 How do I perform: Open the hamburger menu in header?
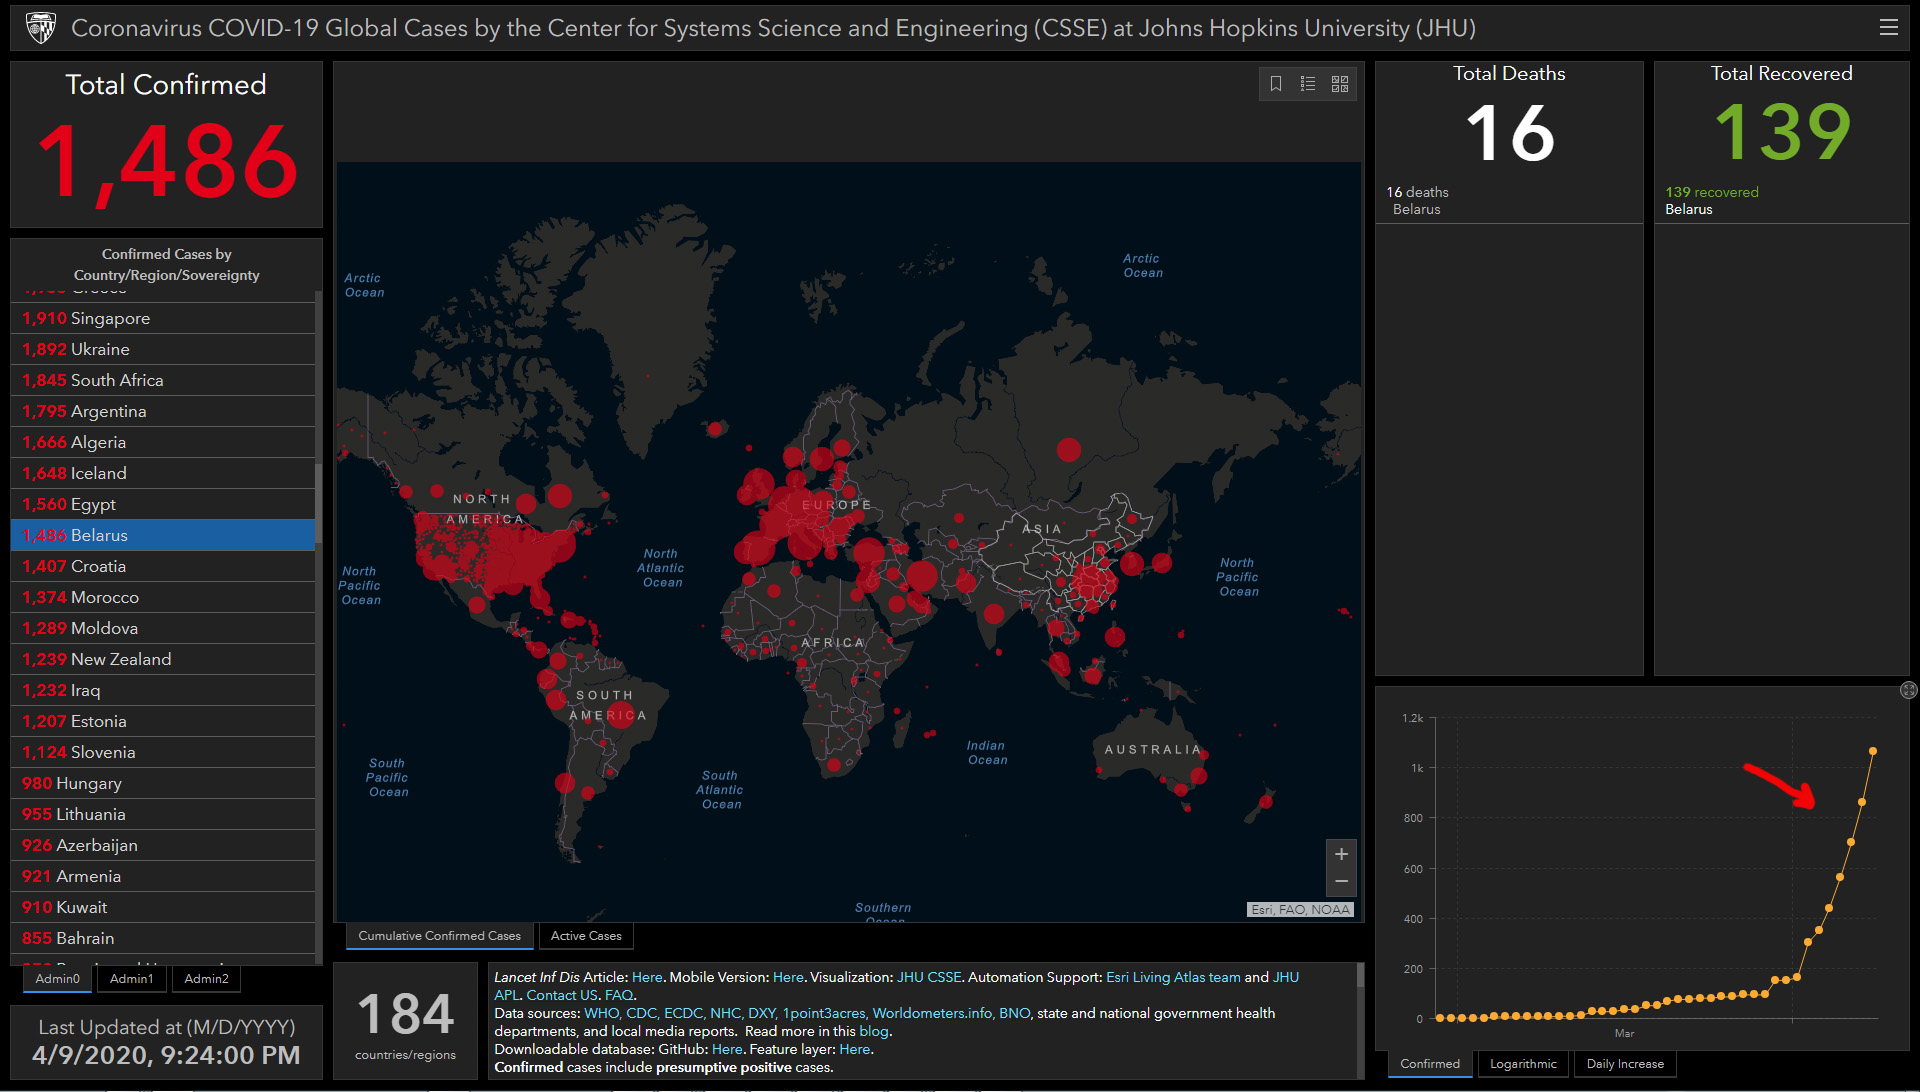[x=1888, y=28]
